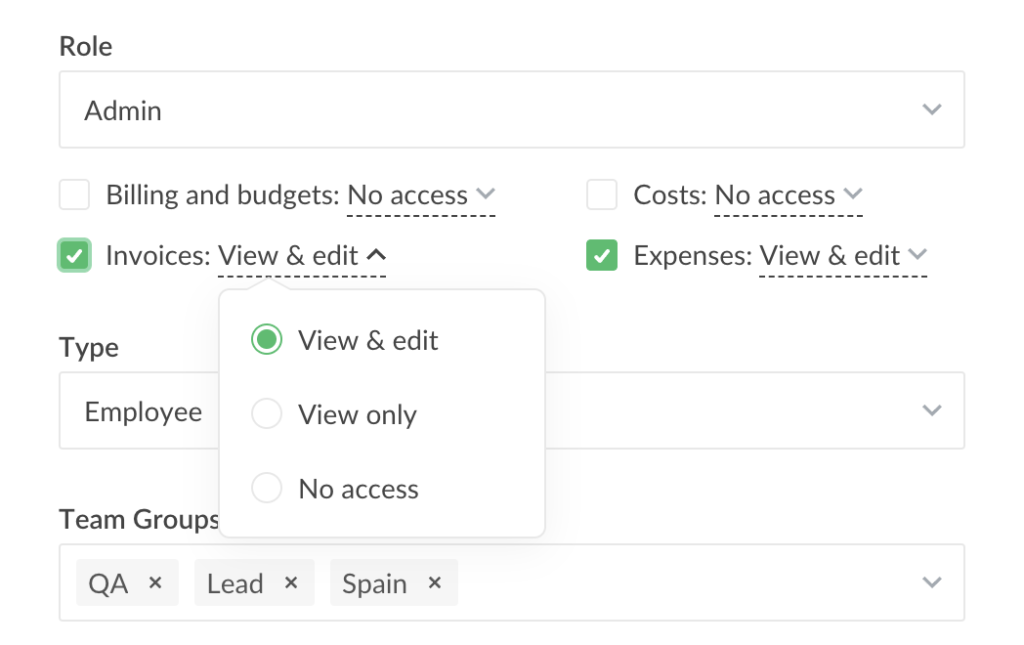1024x645 pixels.
Task: Click the chevron on the Expenses access dropdown
Action: point(917,255)
